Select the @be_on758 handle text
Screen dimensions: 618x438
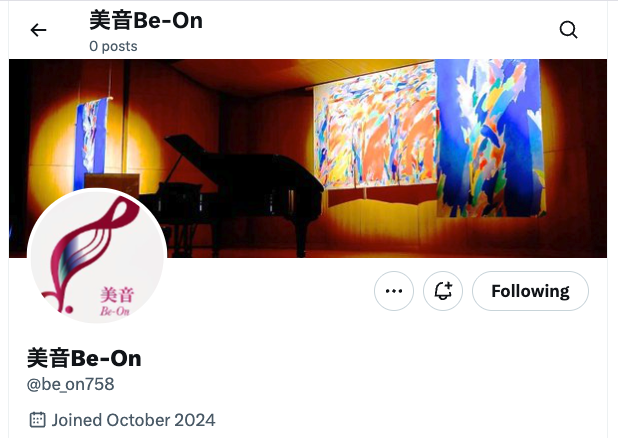pos(71,384)
